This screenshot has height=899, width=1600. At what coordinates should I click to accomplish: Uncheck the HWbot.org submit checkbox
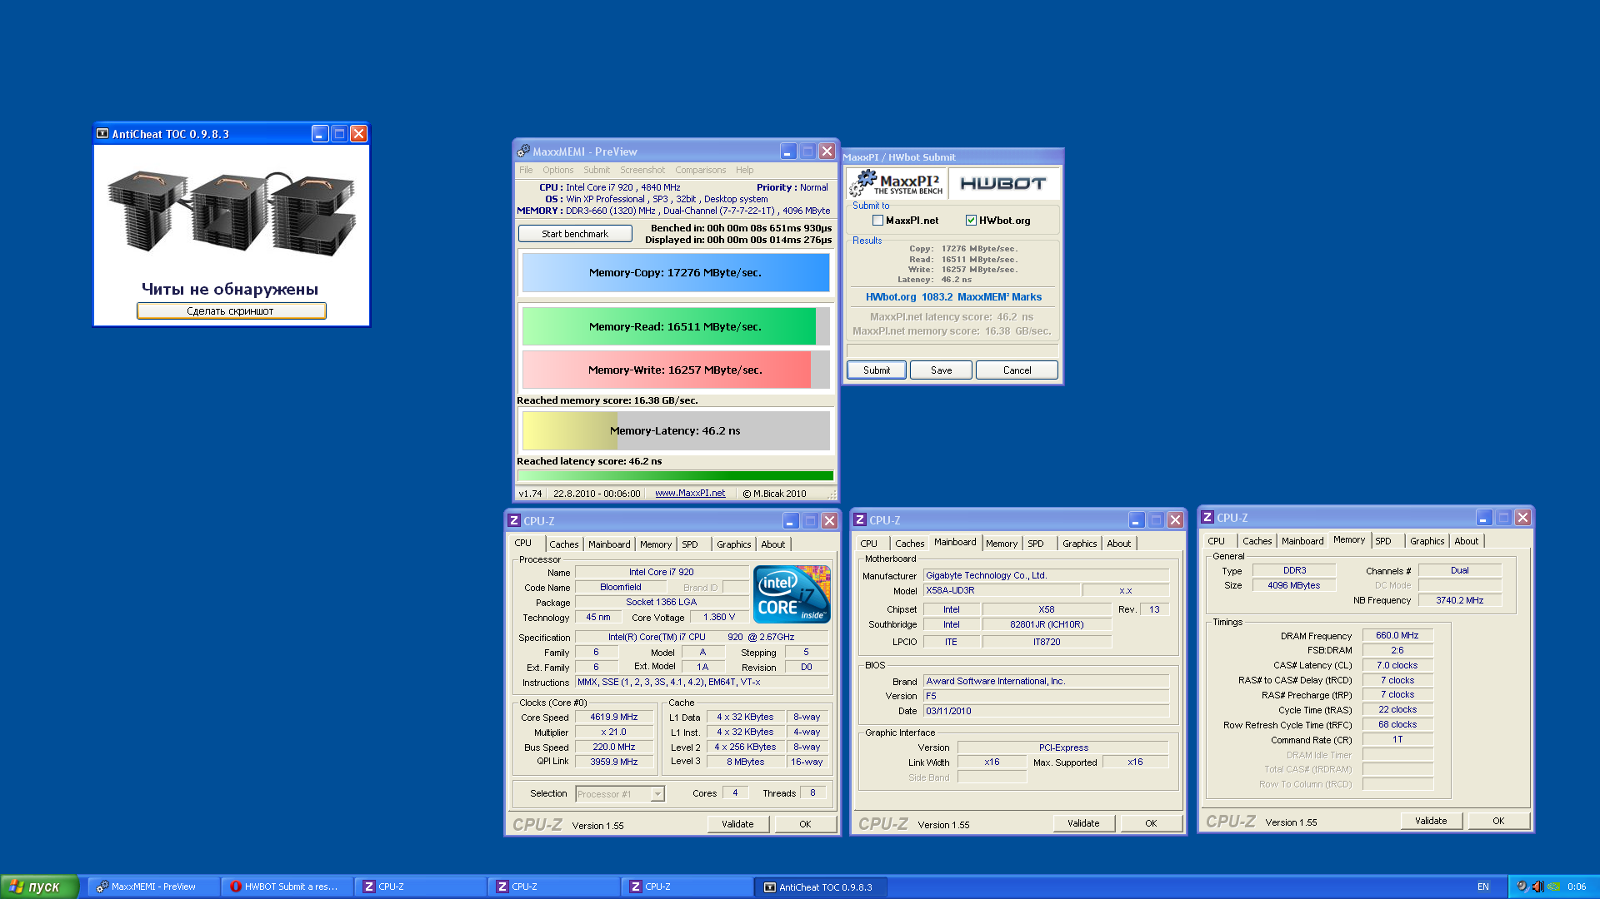(971, 220)
